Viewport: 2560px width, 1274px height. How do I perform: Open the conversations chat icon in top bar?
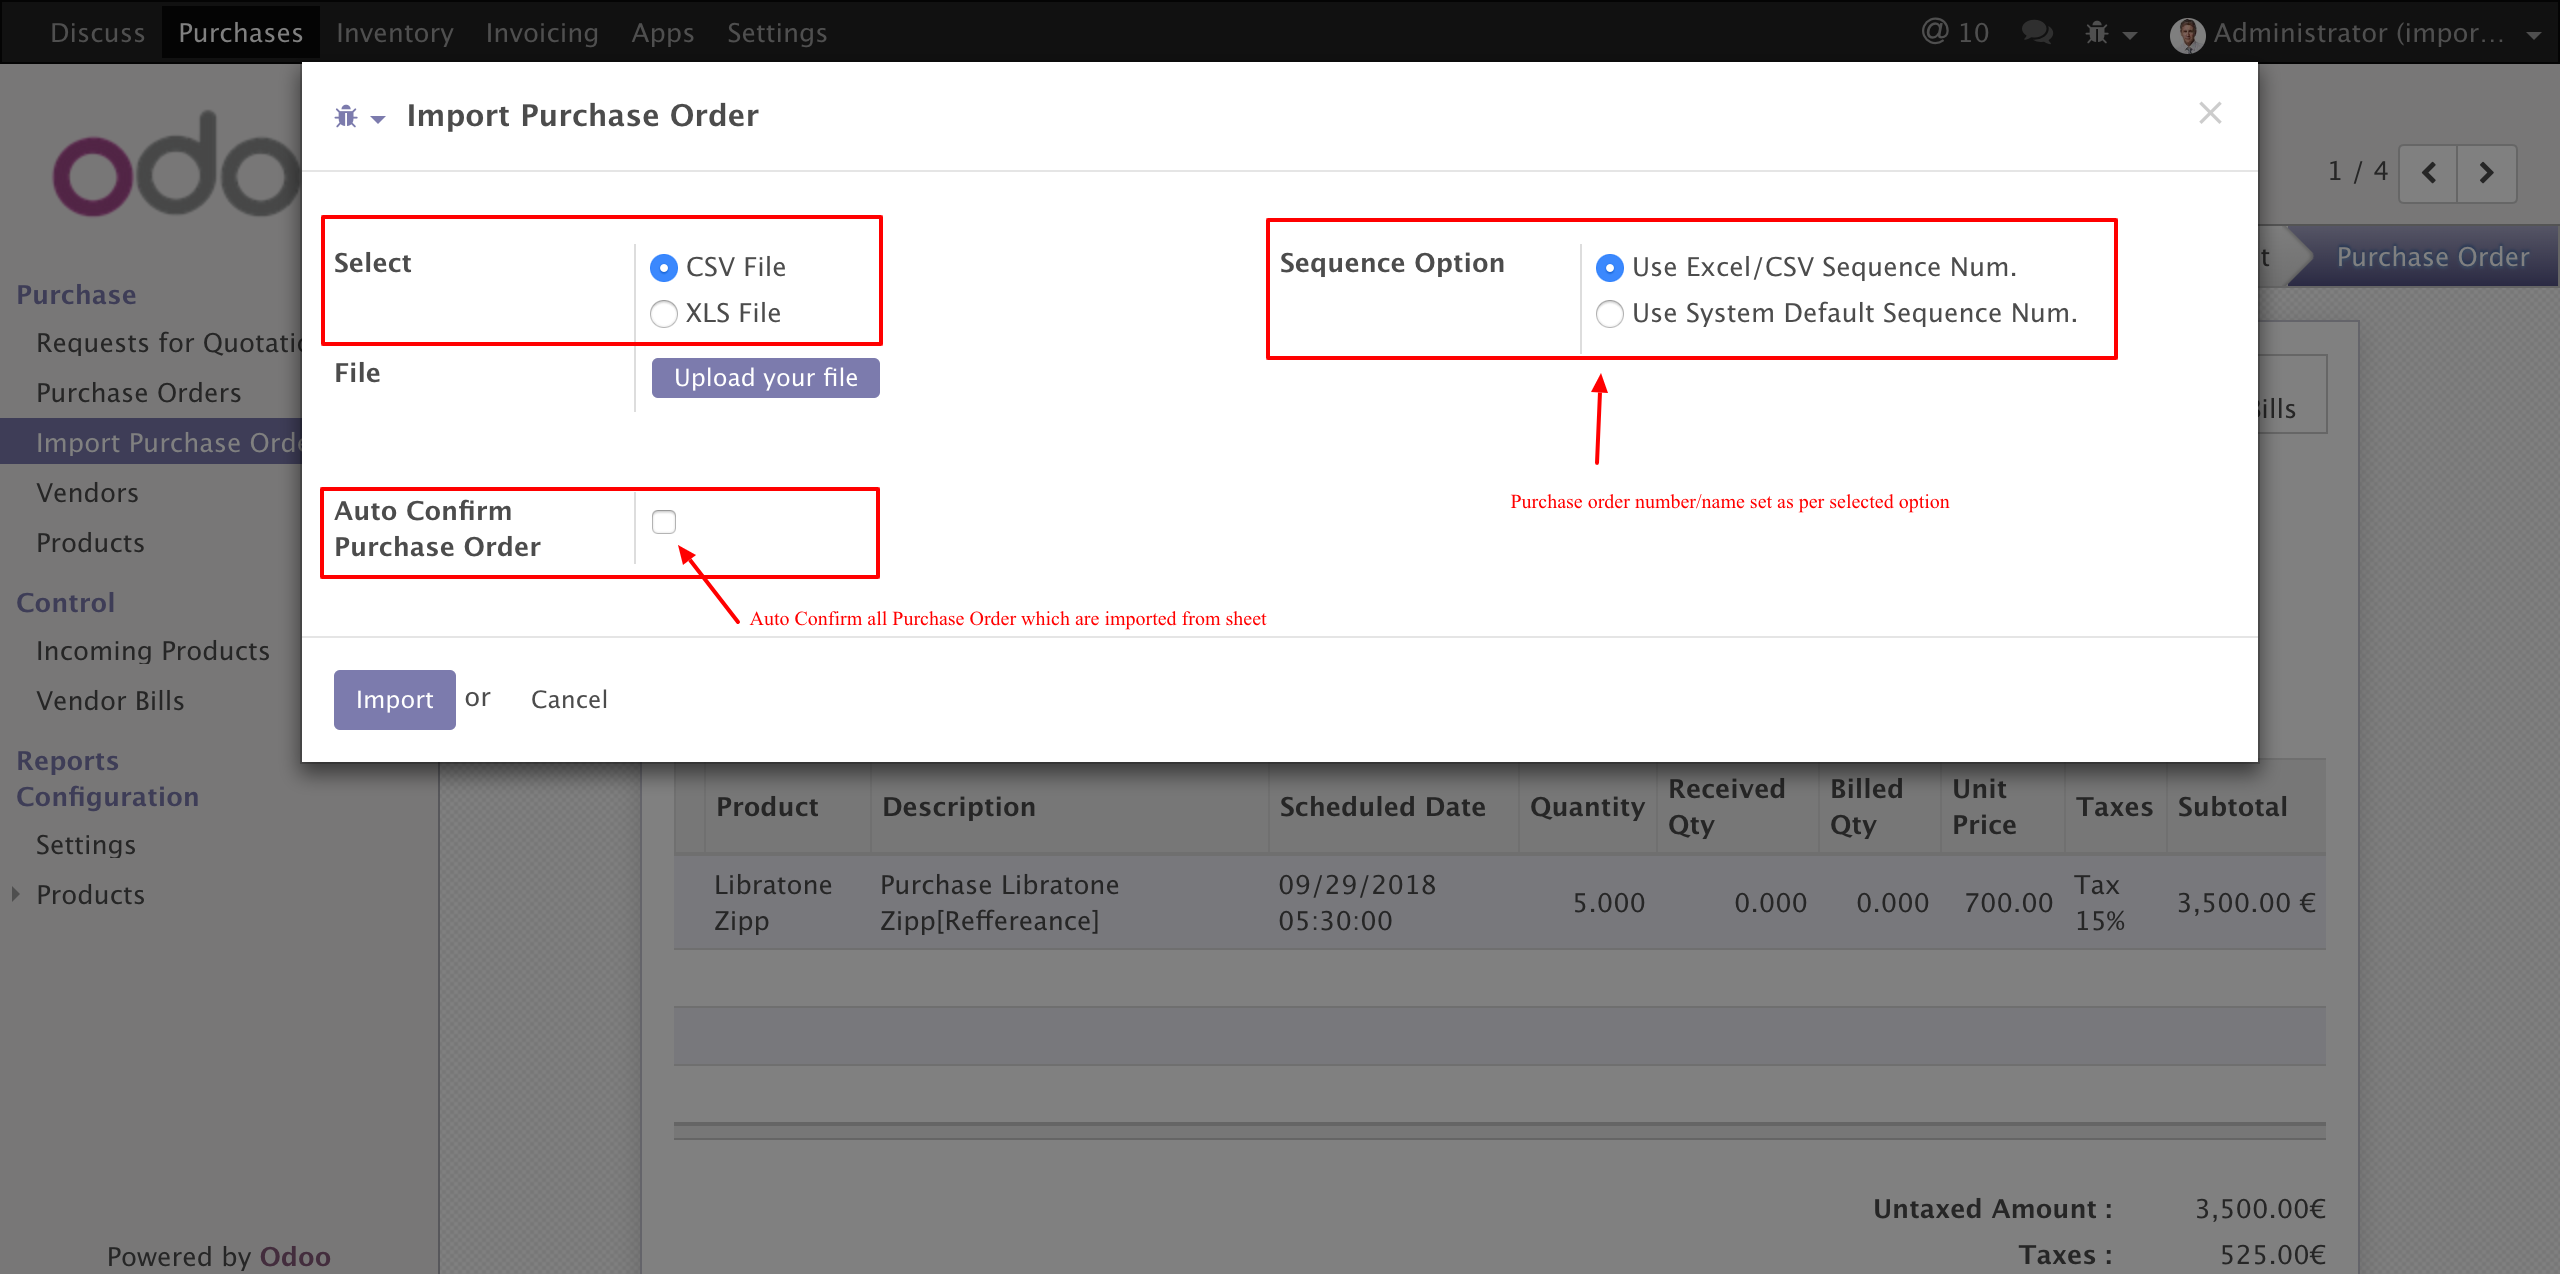pyautogui.click(x=2037, y=33)
